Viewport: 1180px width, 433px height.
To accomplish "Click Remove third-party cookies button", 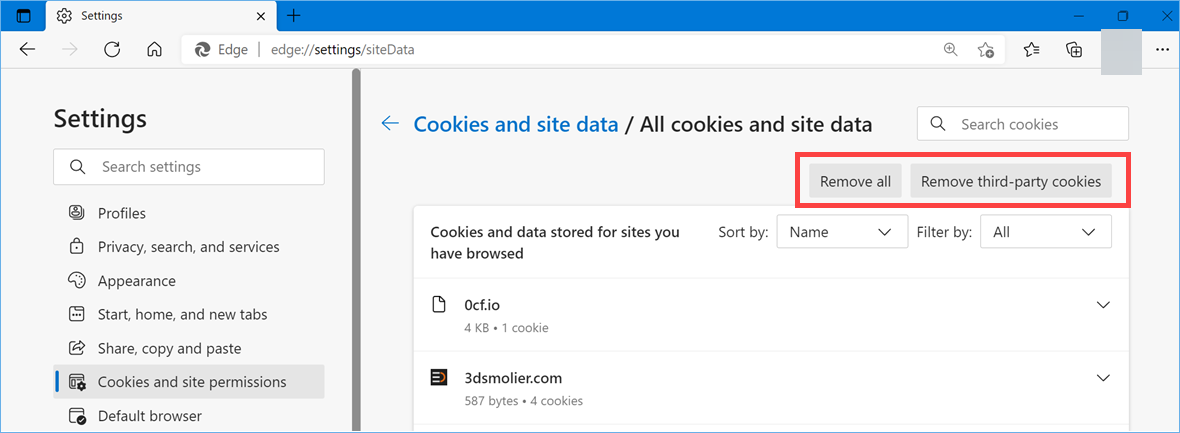I will [1010, 181].
